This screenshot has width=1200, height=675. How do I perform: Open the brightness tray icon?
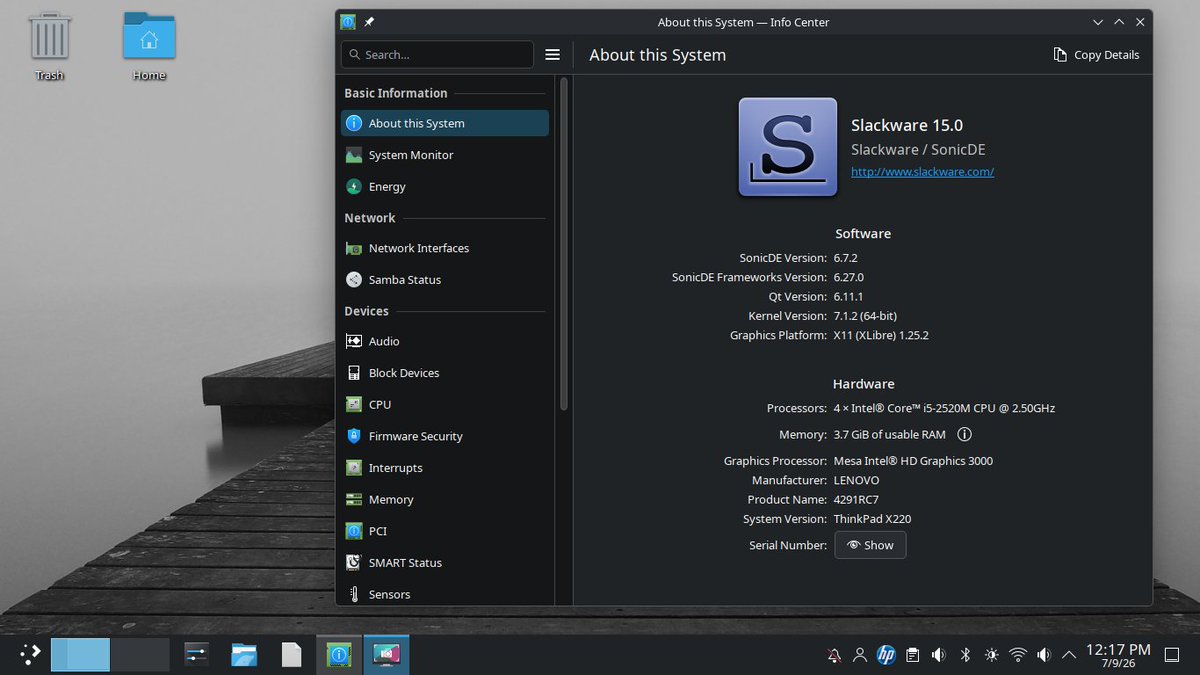[991, 656]
